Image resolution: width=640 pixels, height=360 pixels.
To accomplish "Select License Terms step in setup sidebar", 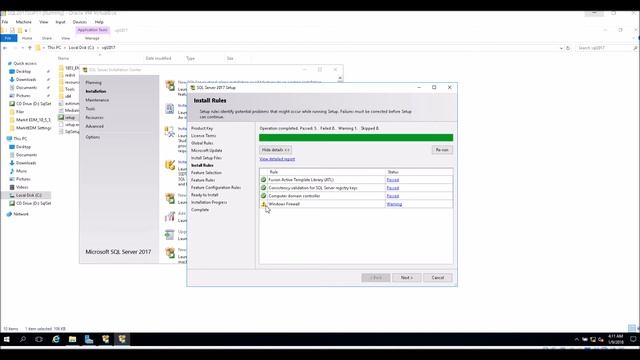I will point(204,136).
